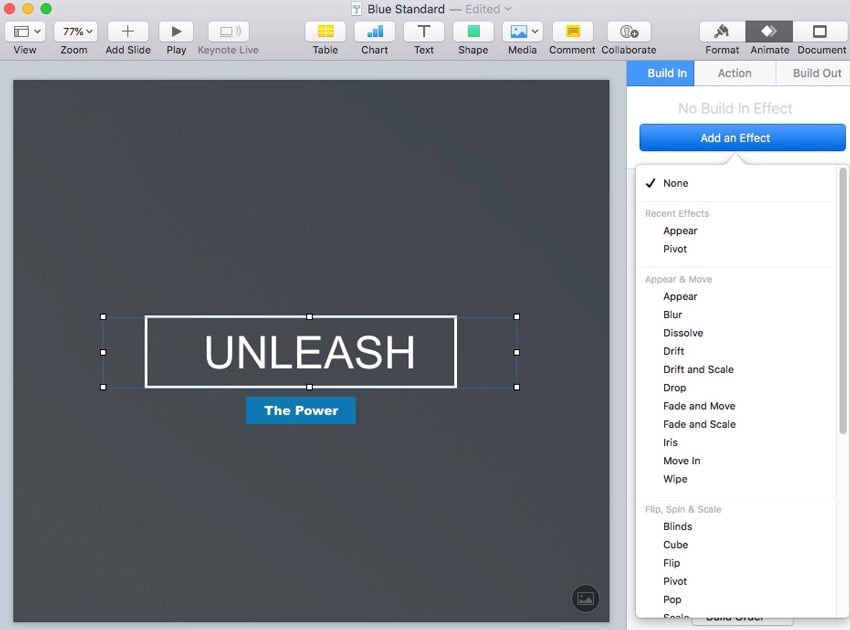Viewport: 850px width, 630px height.
Task: Expand the 77% Zoom dropdown
Action: (x=74, y=32)
